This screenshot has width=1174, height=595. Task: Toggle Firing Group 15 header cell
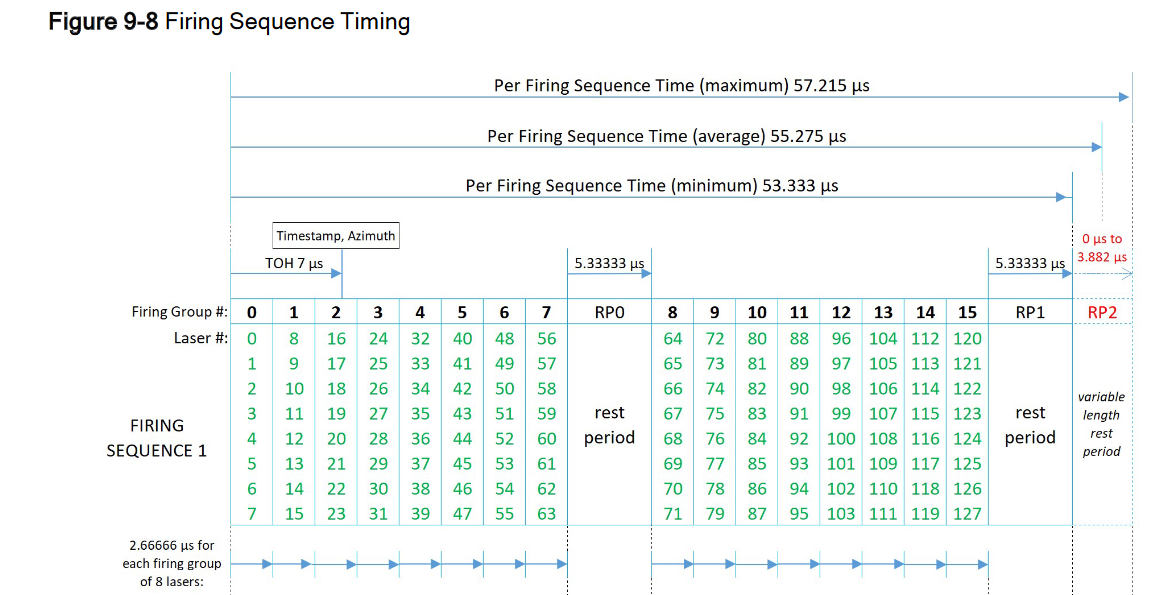967,311
